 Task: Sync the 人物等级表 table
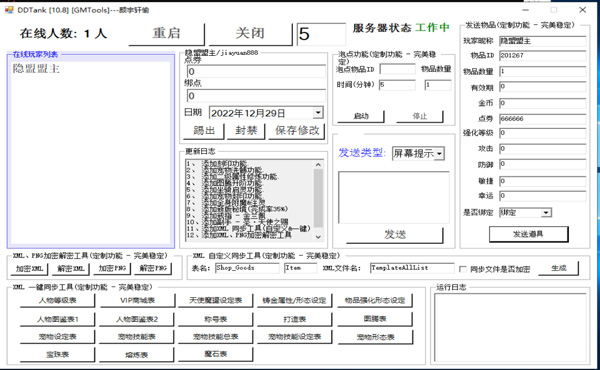pos(57,300)
